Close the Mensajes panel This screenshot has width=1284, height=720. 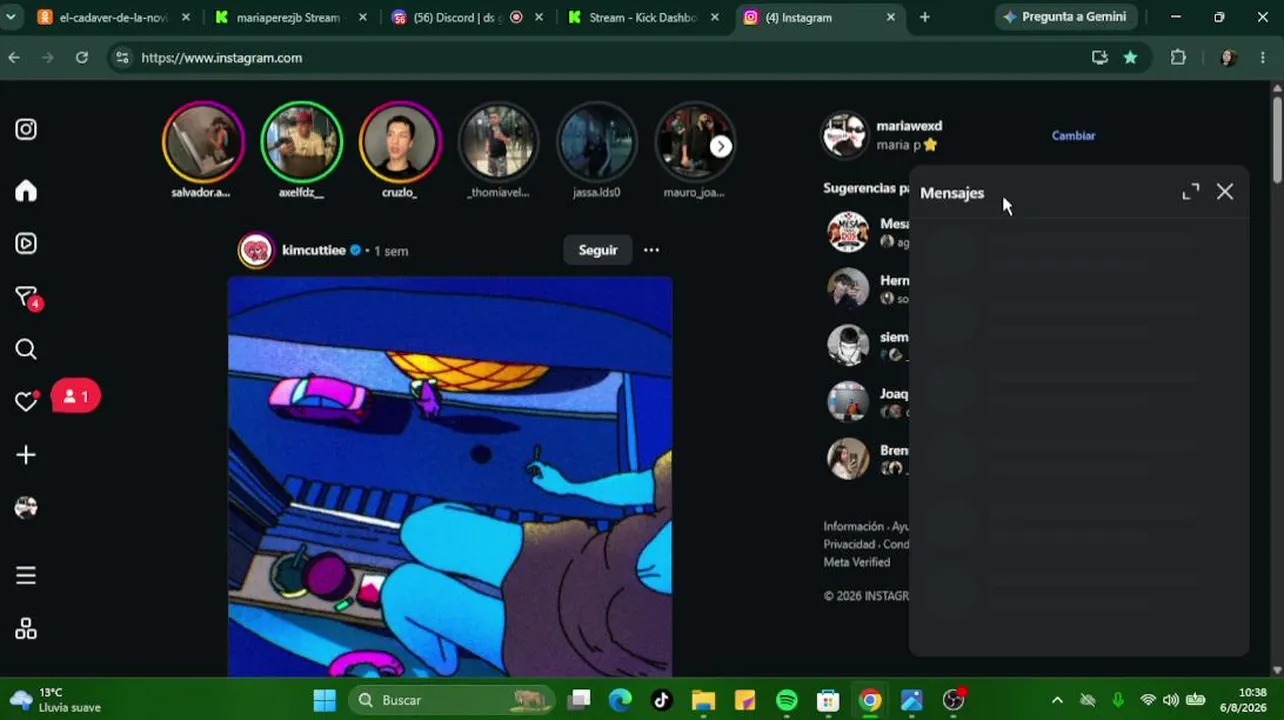[x=1225, y=192]
